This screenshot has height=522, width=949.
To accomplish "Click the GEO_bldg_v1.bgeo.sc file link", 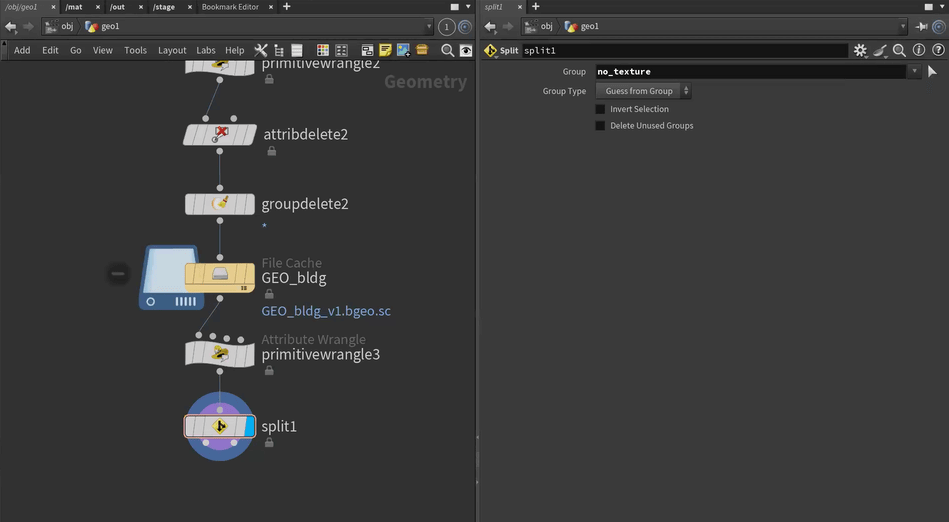I will coord(326,311).
